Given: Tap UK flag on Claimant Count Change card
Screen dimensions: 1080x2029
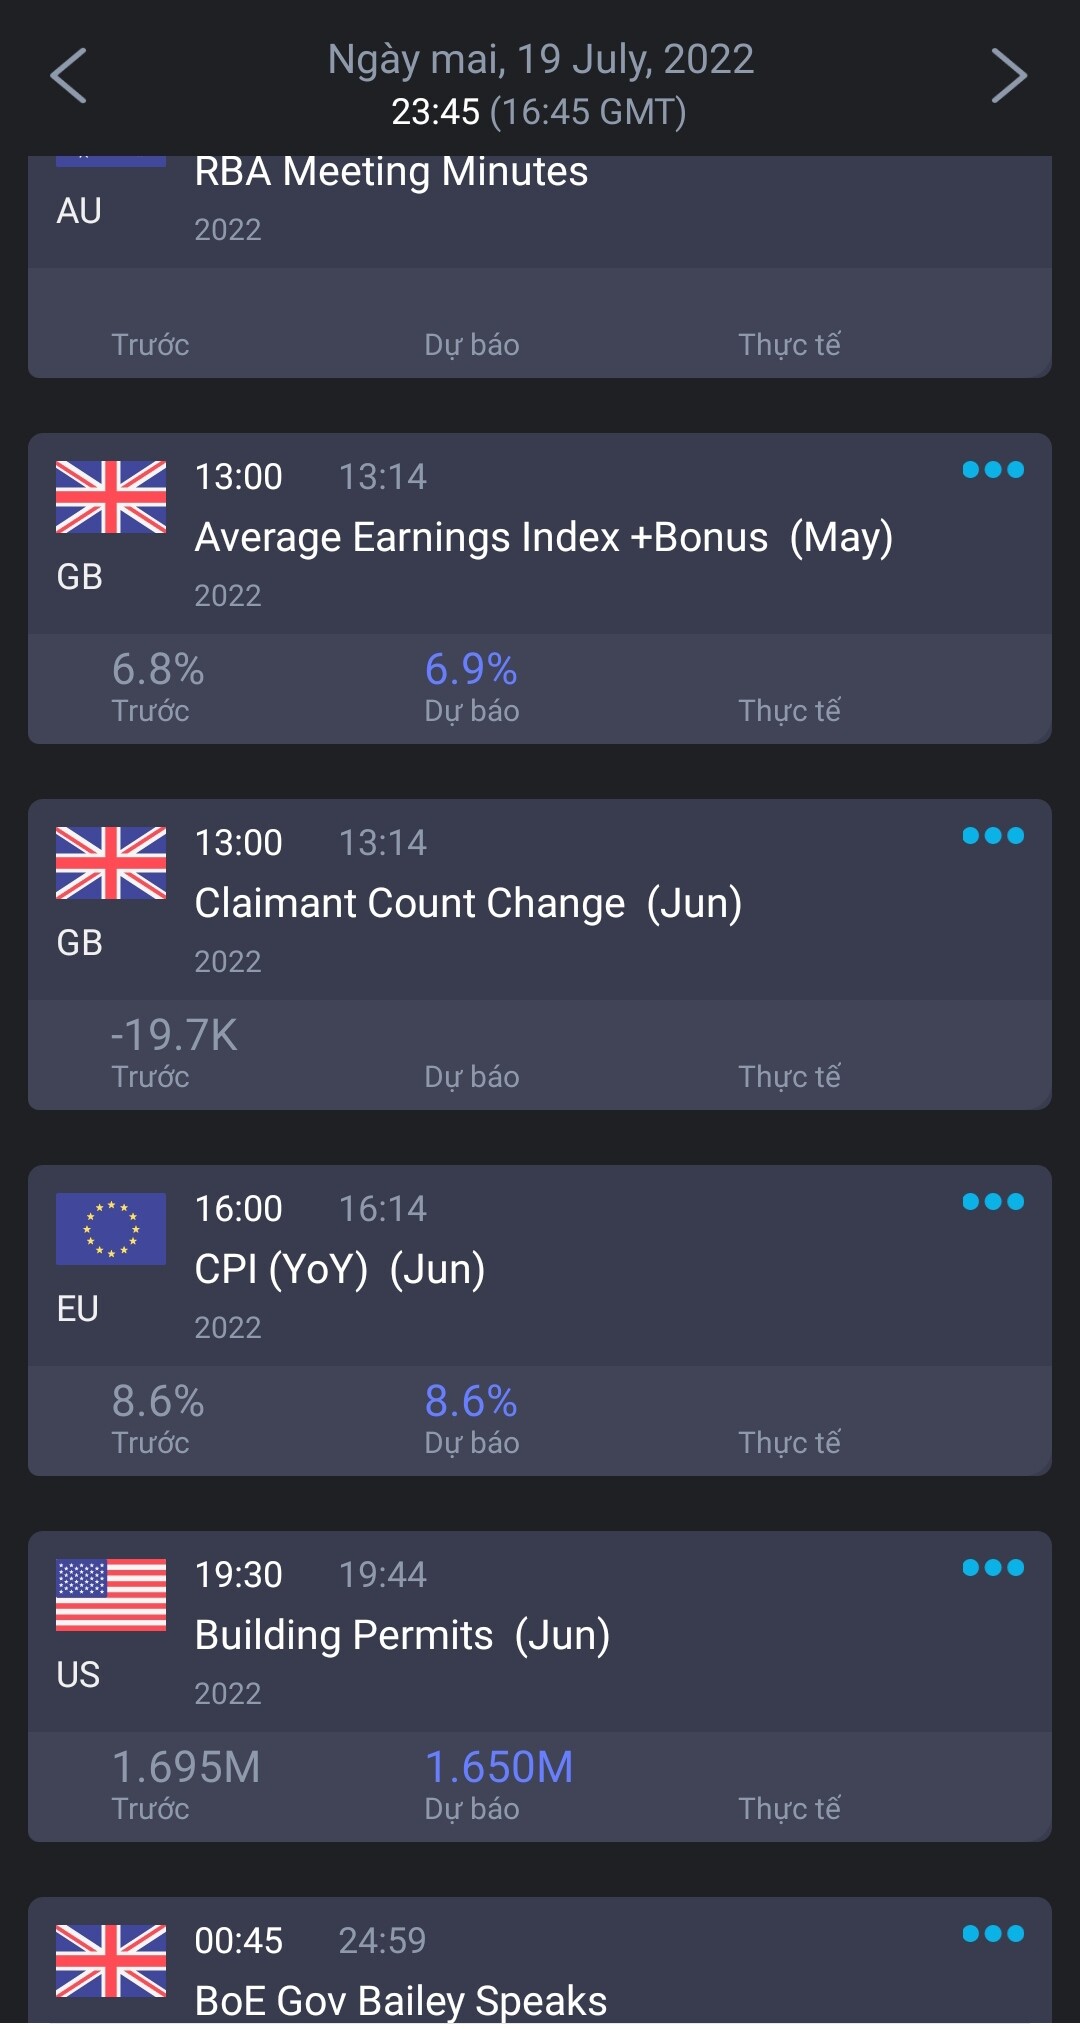Looking at the screenshot, I should point(111,863).
